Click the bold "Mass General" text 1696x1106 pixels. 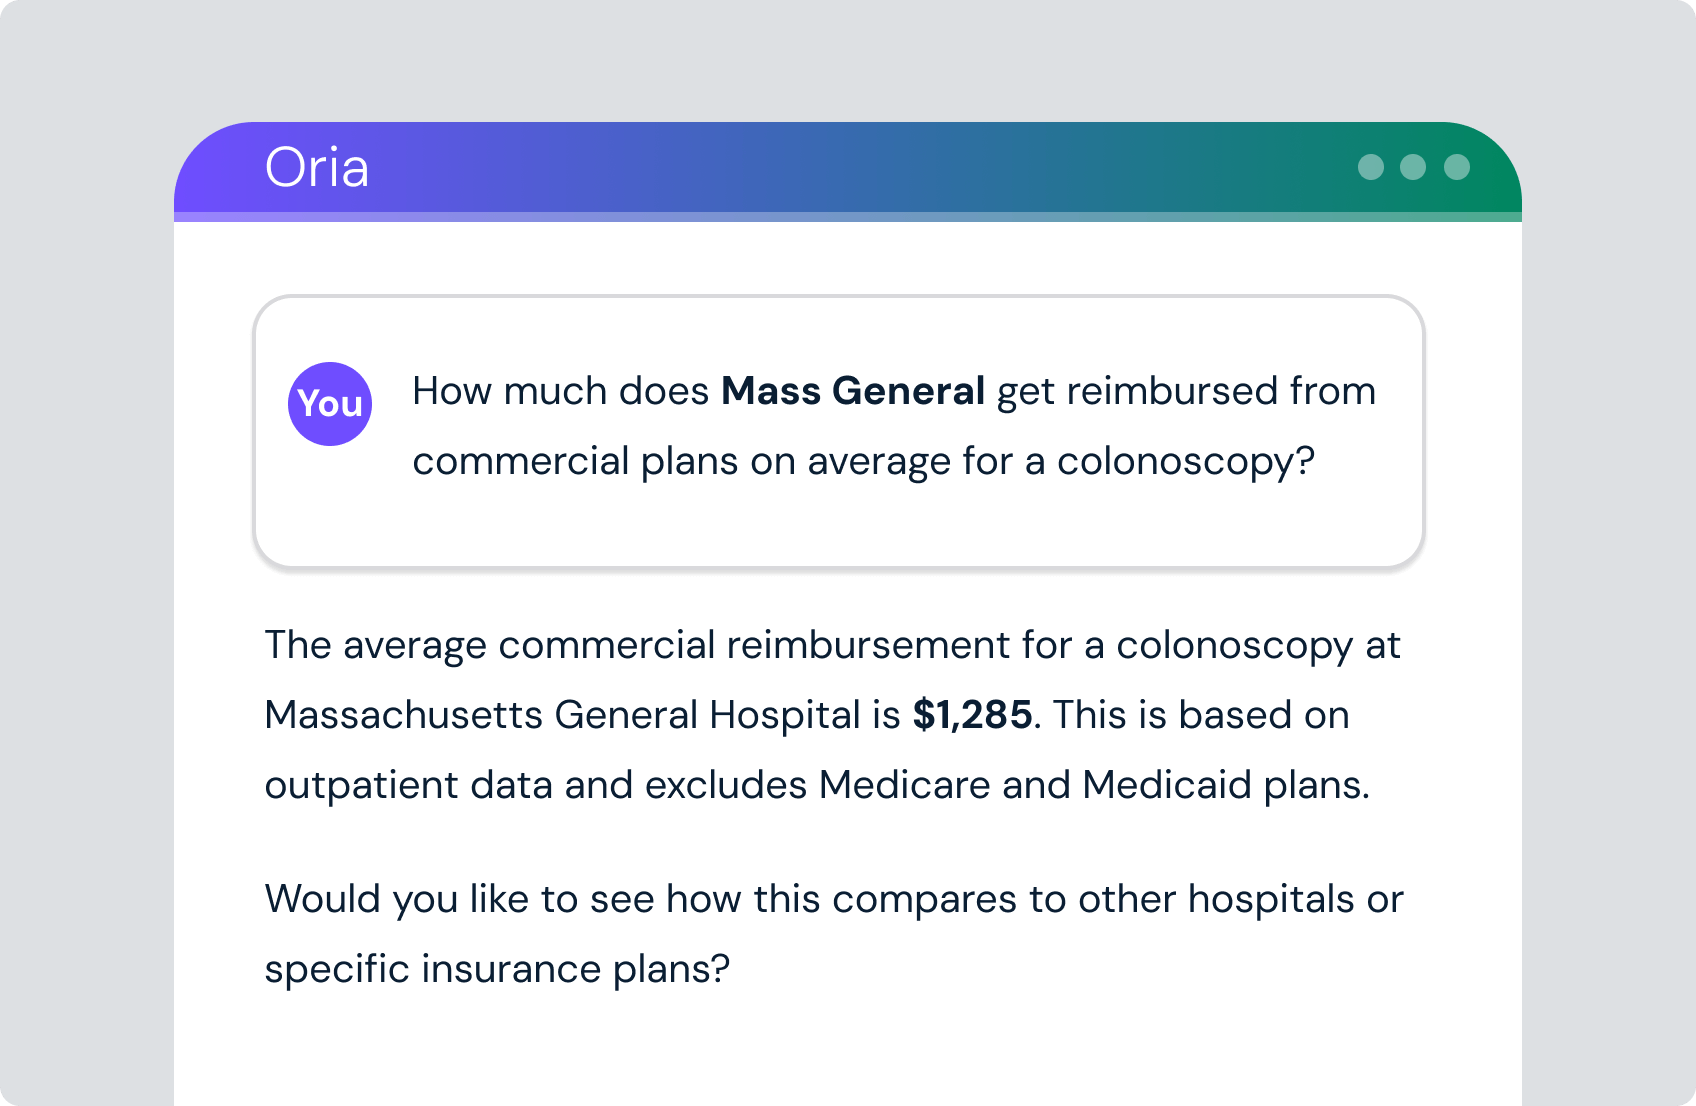click(x=853, y=391)
